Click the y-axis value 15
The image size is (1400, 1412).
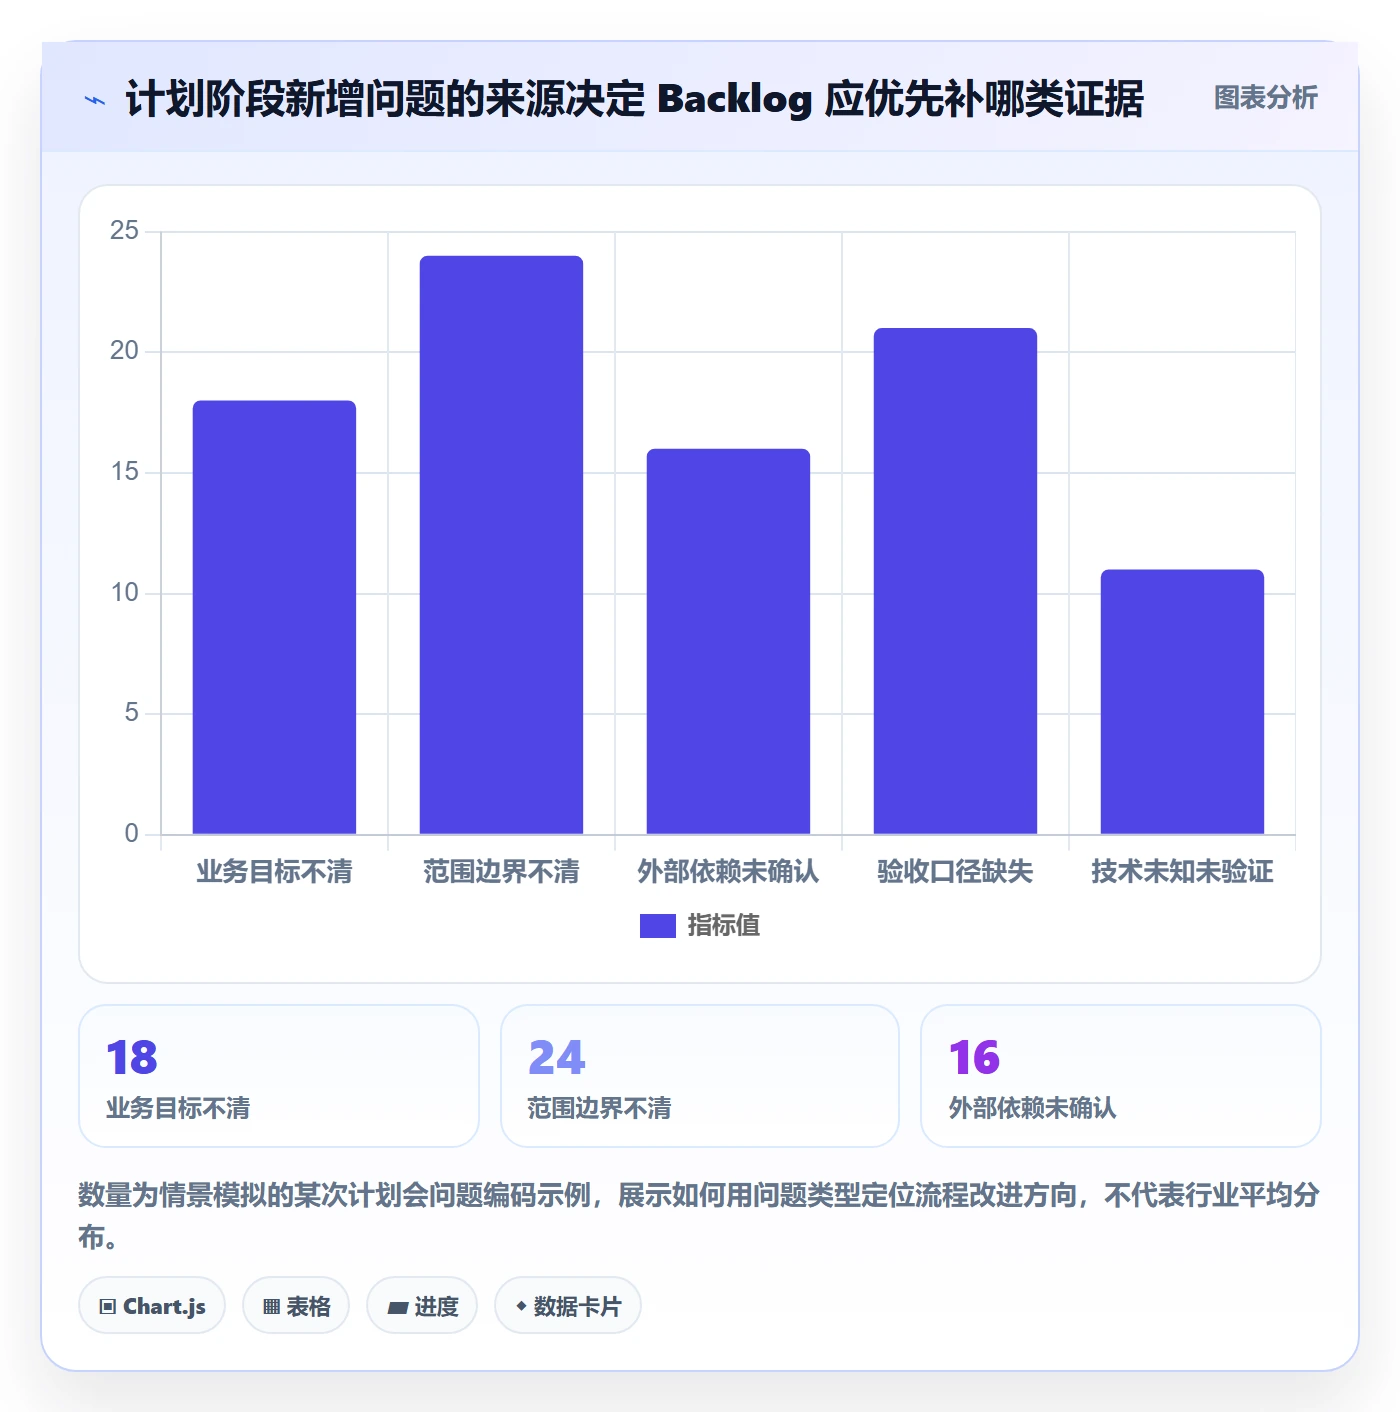pos(124,472)
